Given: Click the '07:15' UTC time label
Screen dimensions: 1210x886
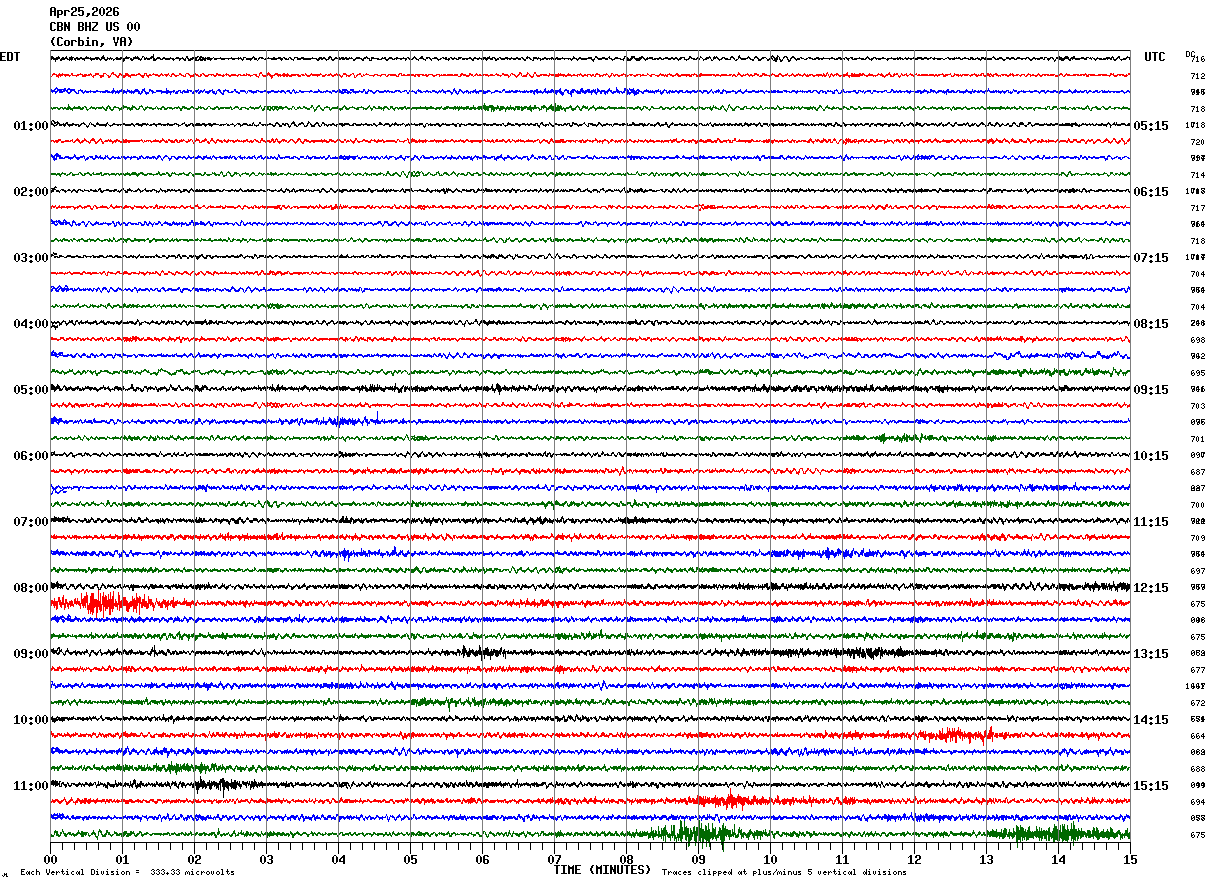Looking at the screenshot, I should click(1151, 258).
